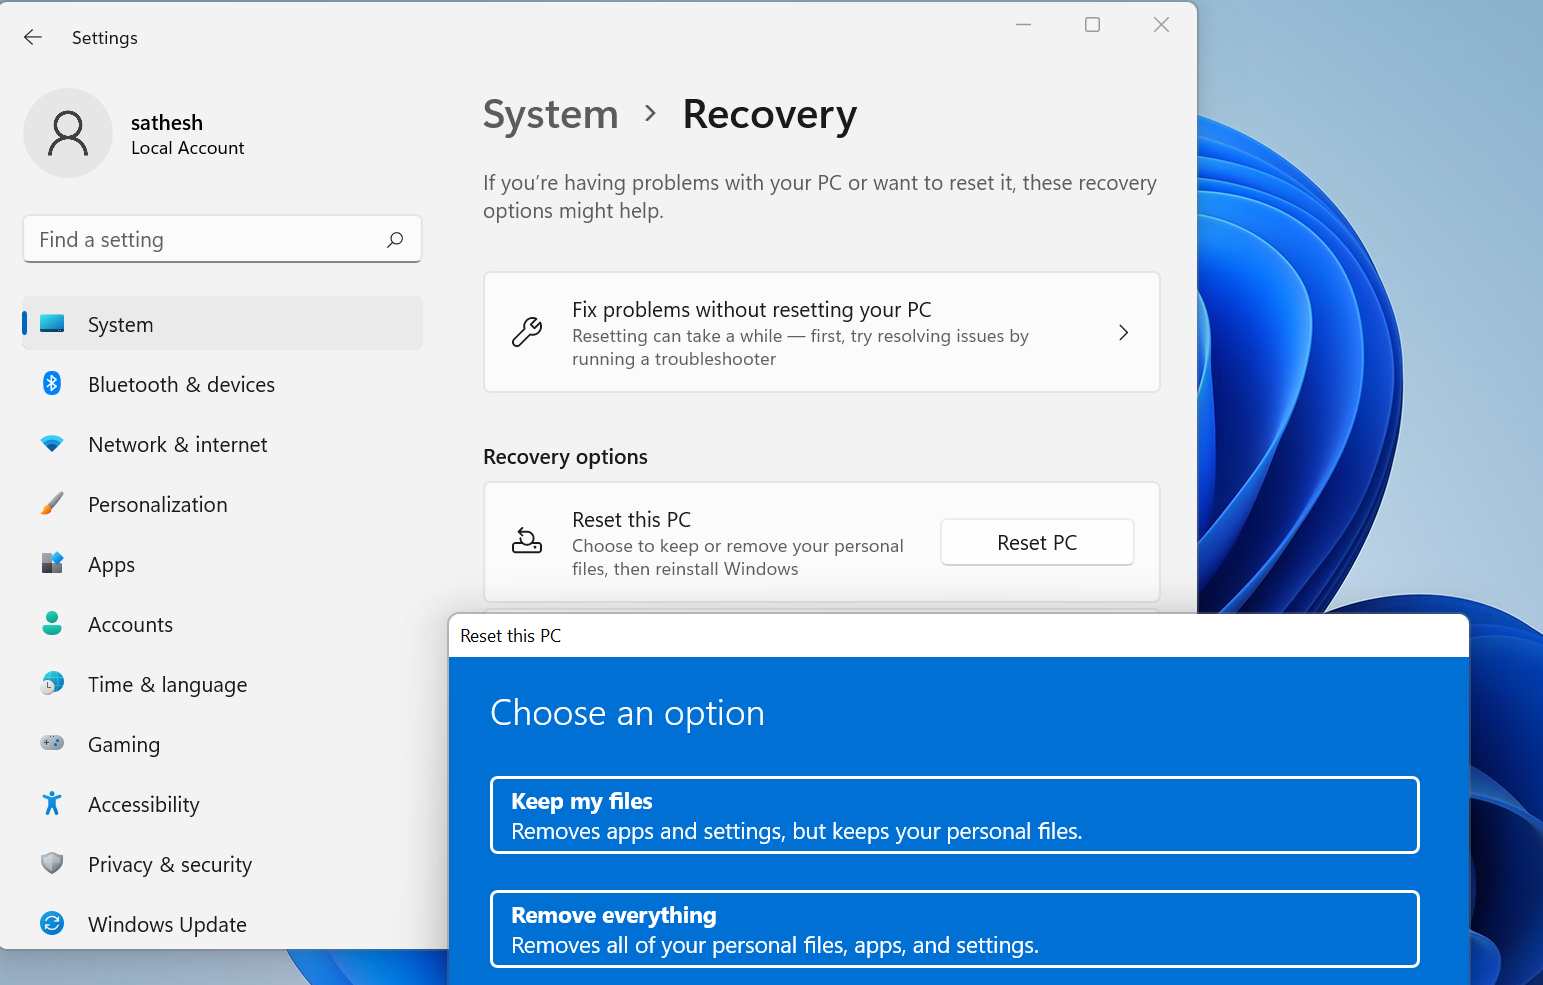Click the Recovery page title
1543x985 pixels.
(770, 114)
